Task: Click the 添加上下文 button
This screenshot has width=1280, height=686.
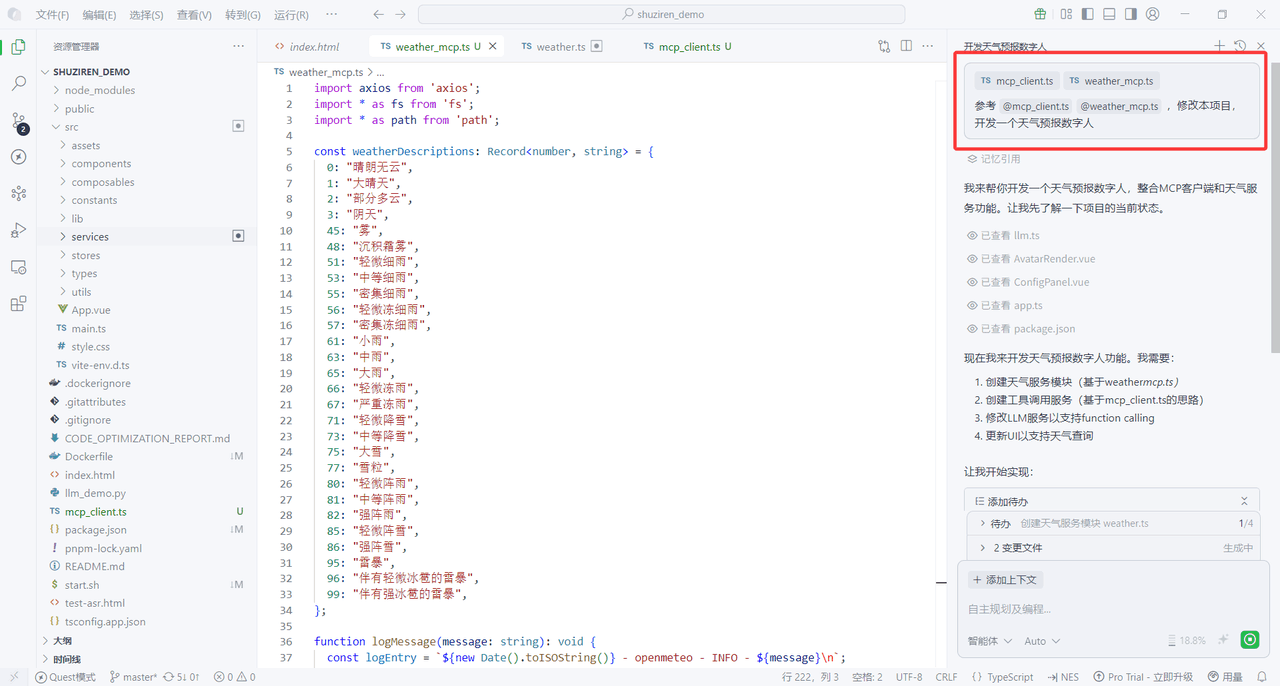Action: pyautogui.click(x=1005, y=580)
